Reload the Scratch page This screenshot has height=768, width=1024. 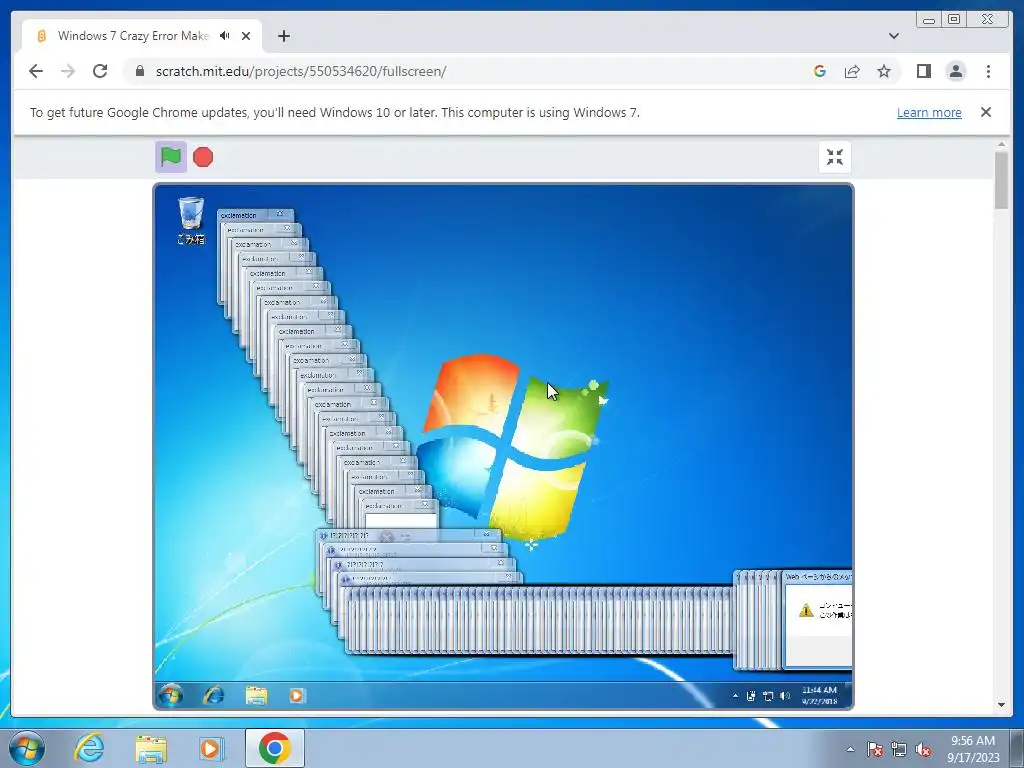[x=100, y=71]
